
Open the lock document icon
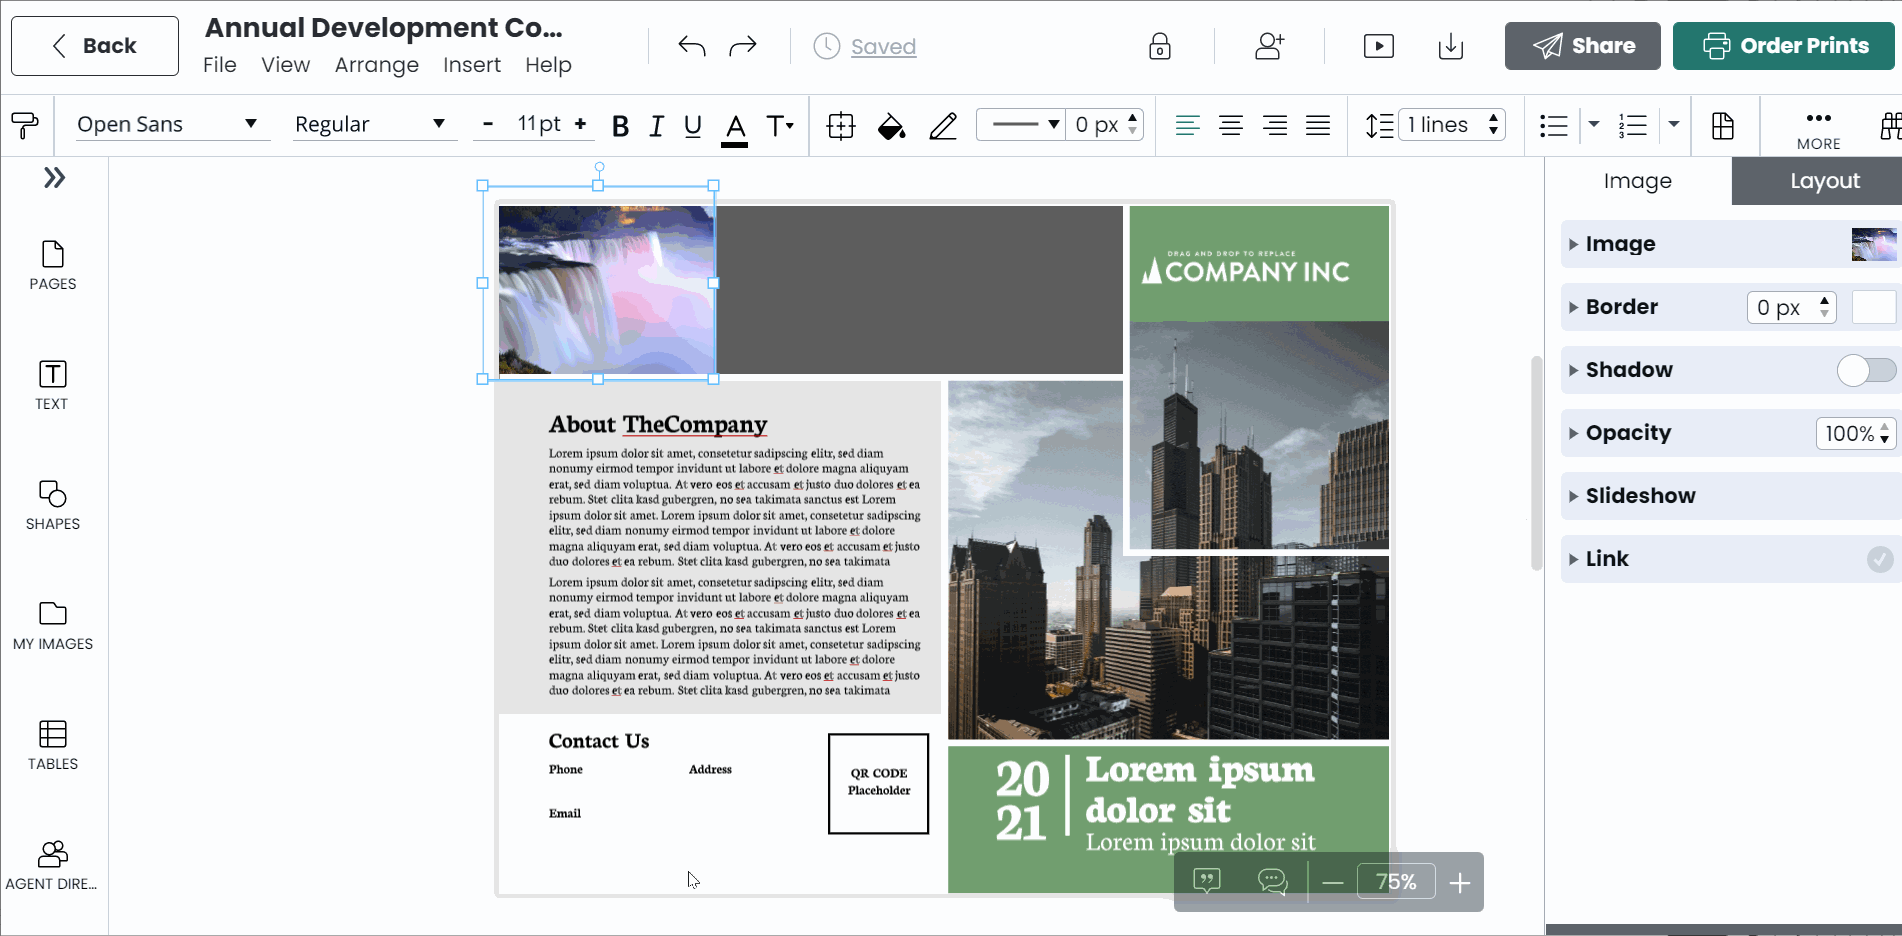pos(1160,46)
